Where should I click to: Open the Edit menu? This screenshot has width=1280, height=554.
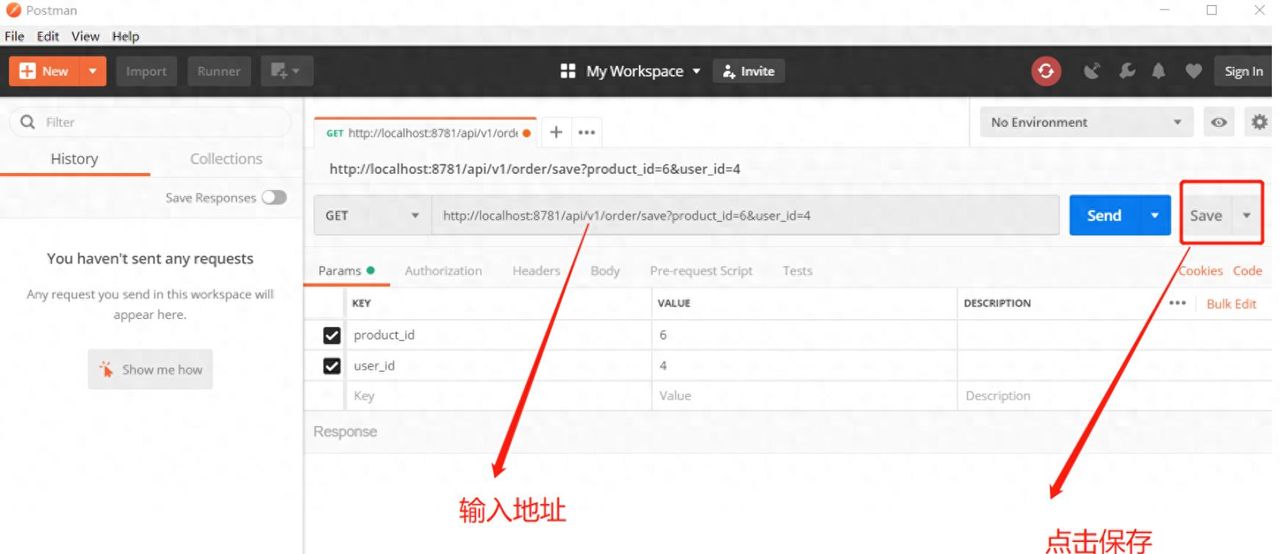(48, 36)
